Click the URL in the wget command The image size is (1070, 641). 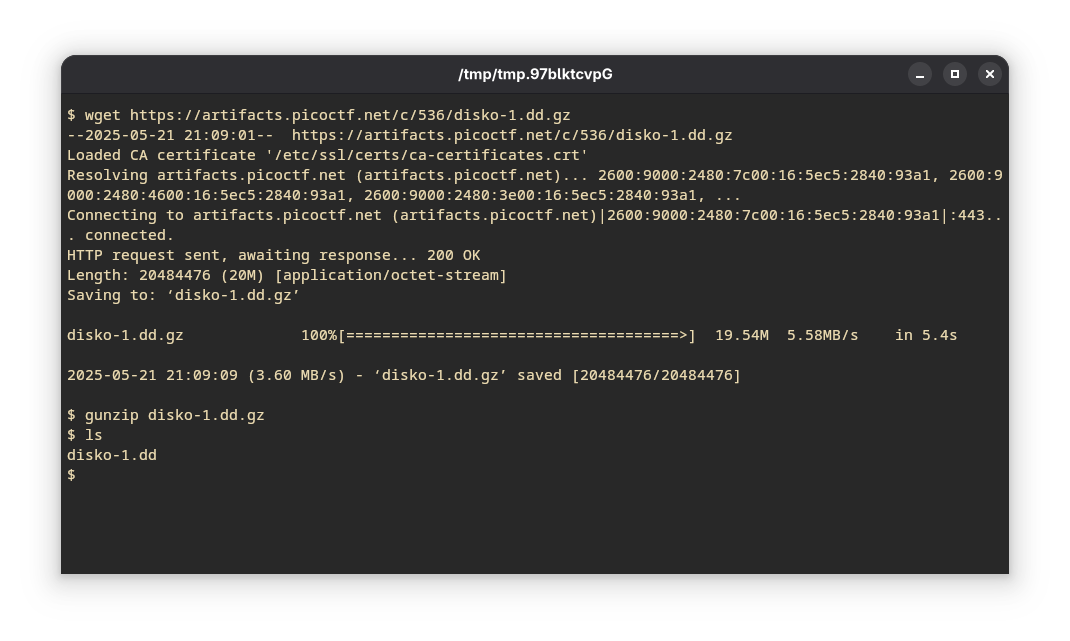pos(350,115)
